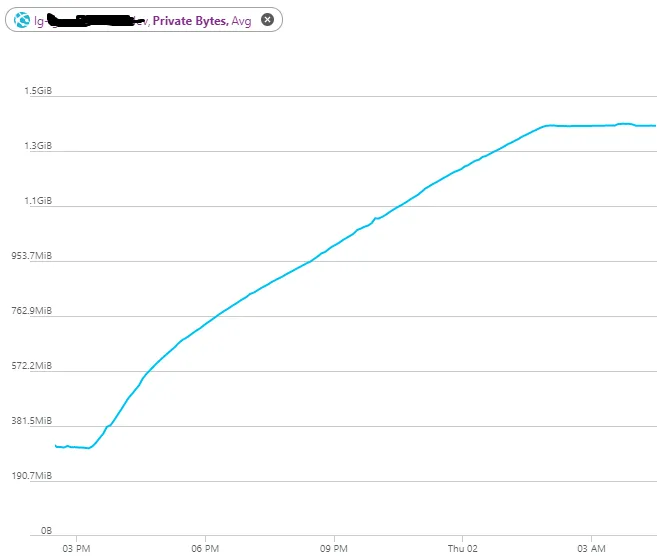The width and height of the screenshot is (657, 560).
Task: Click the 06 PM time axis label
Action: pos(205,548)
